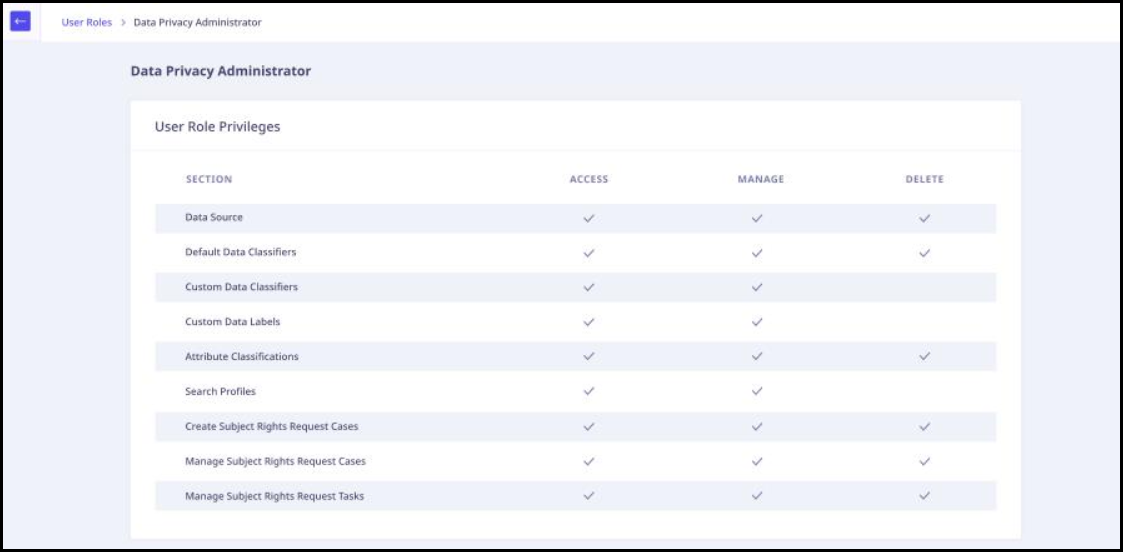The image size is (1123, 552).
Task: Click Custom Data Labels Manage checkmark
Action: click(757, 322)
